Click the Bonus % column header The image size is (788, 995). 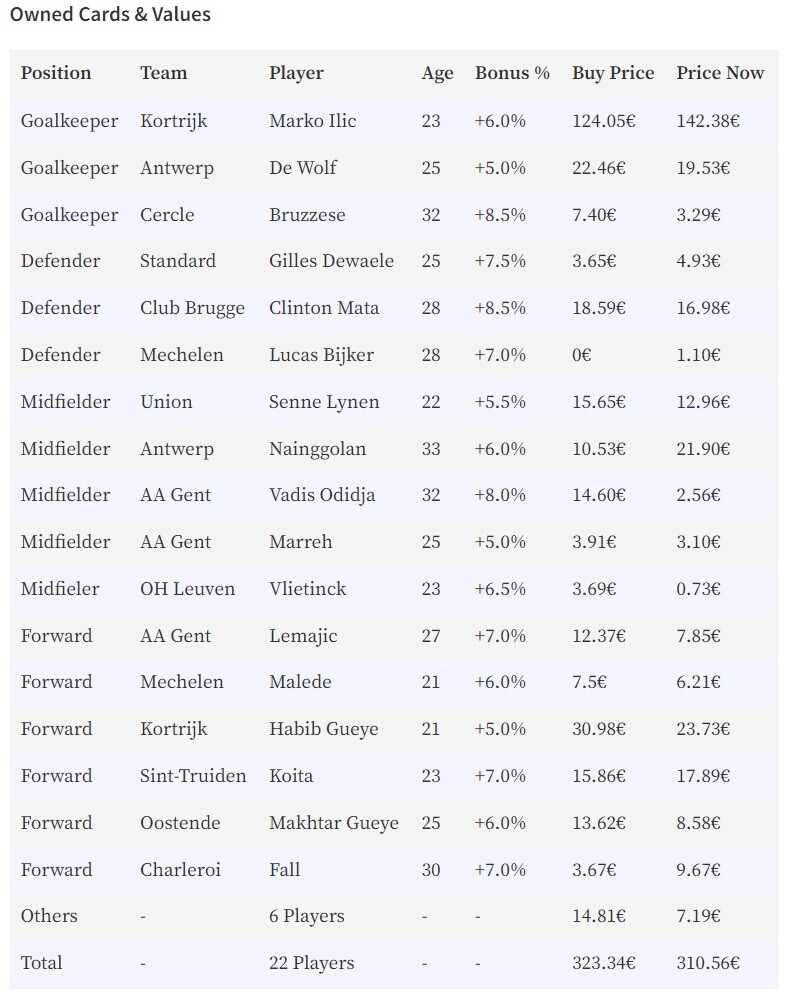coord(512,73)
